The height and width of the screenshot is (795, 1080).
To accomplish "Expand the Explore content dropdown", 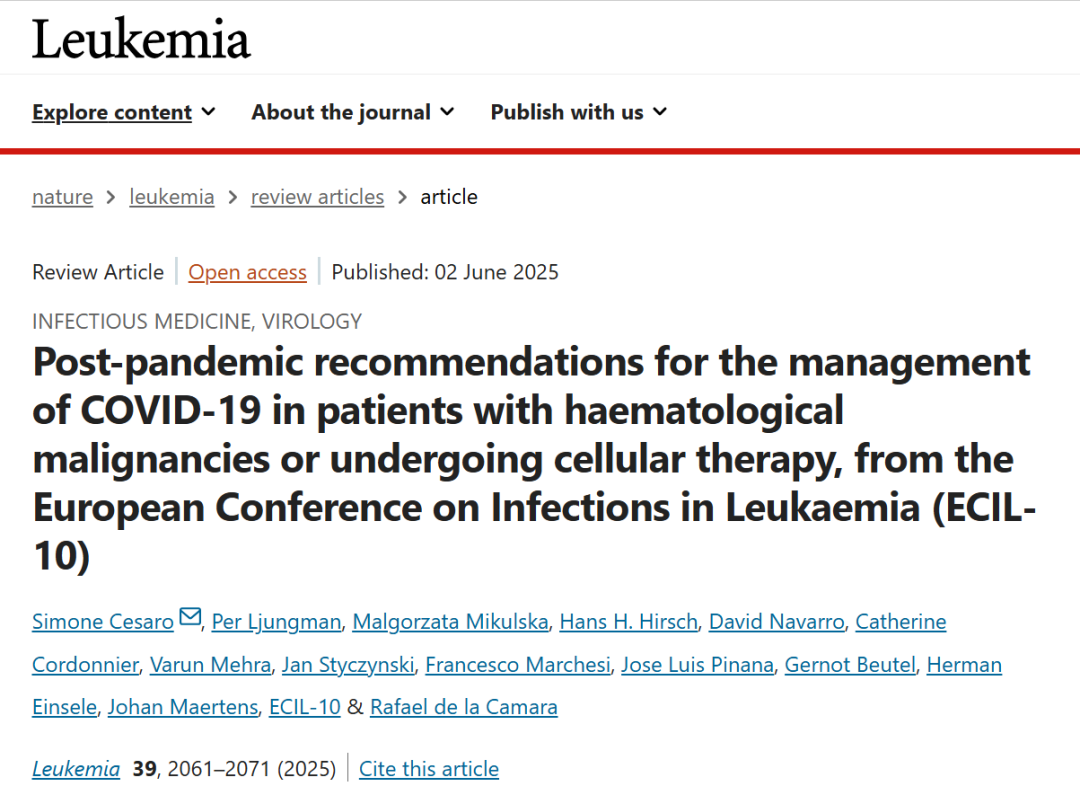I will point(124,112).
